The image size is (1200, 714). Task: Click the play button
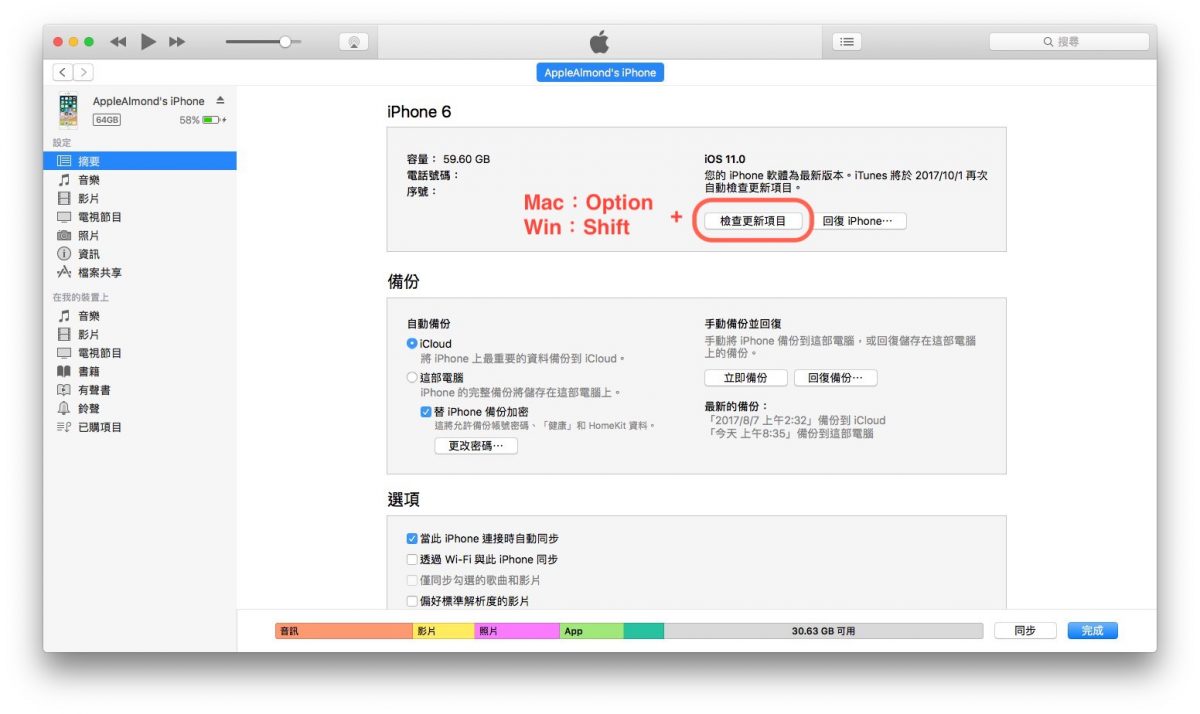tap(148, 41)
